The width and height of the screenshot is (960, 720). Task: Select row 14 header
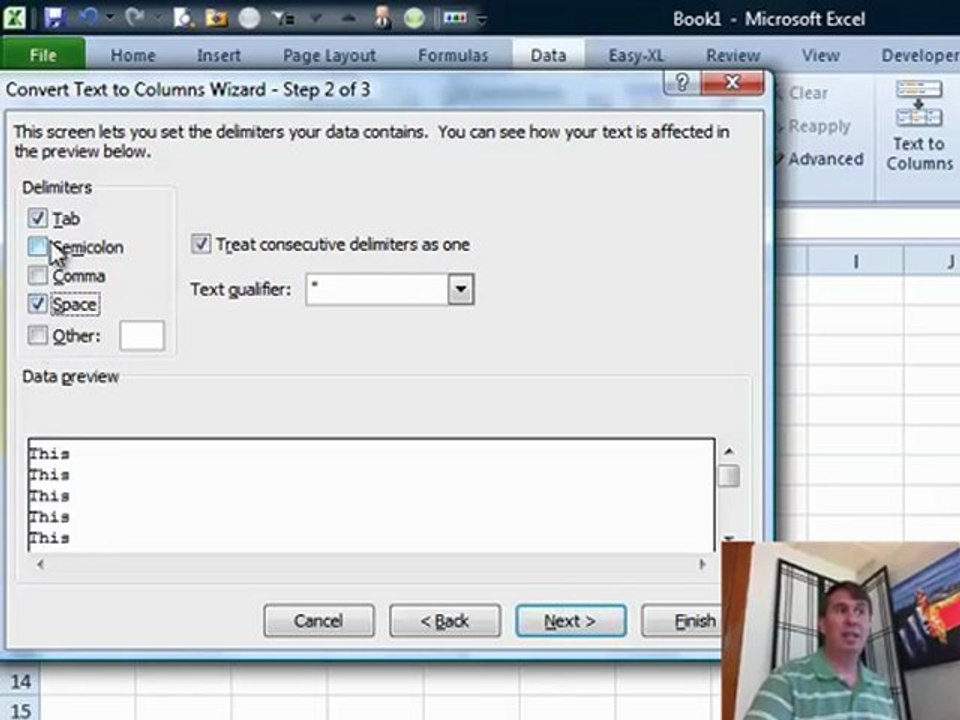point(20,681)
